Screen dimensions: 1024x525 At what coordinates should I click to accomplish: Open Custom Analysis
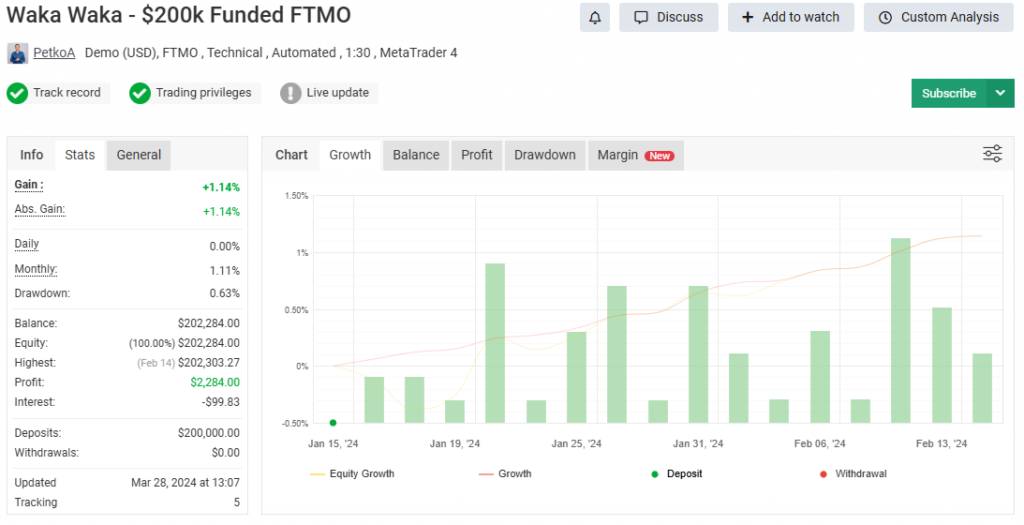(938, 17)
